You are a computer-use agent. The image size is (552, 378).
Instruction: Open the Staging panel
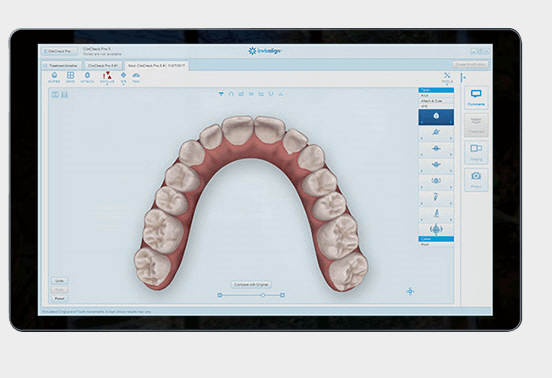coord(476,152)
